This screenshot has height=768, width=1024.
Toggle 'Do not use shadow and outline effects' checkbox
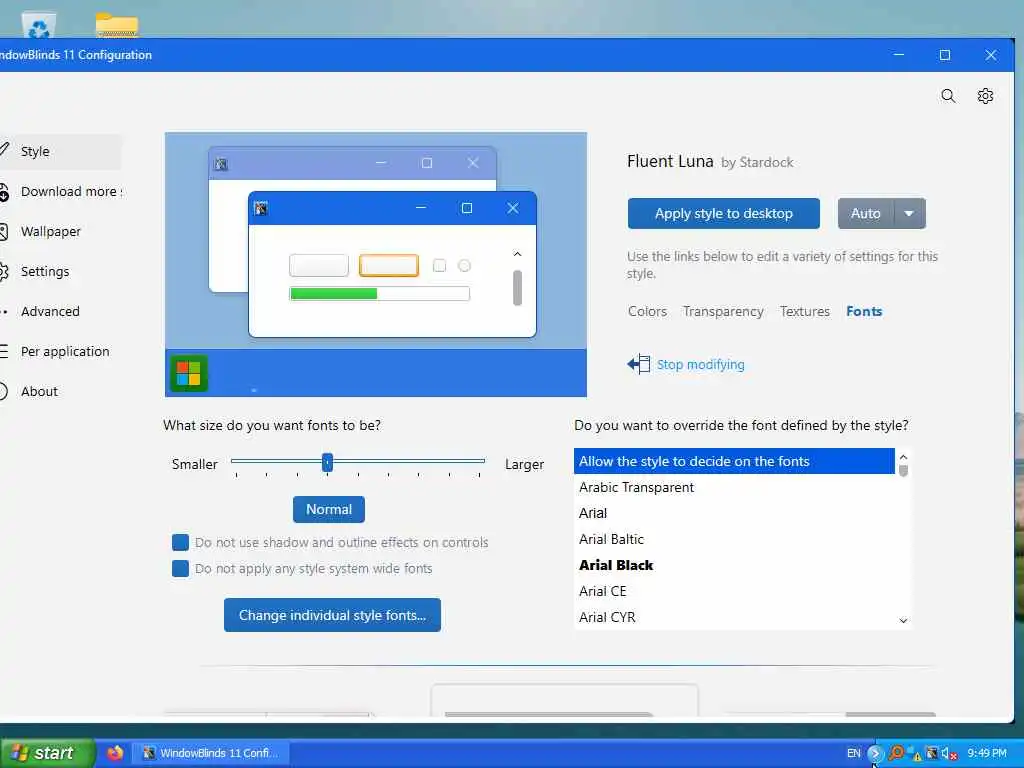coord(180,543)
